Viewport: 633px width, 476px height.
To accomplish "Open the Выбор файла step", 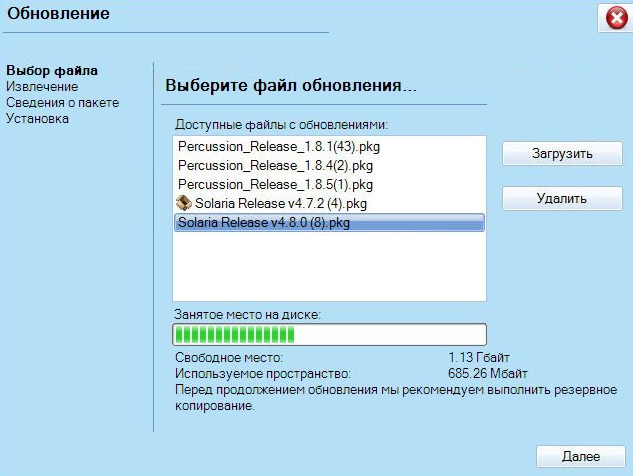I will coord(52,71).
